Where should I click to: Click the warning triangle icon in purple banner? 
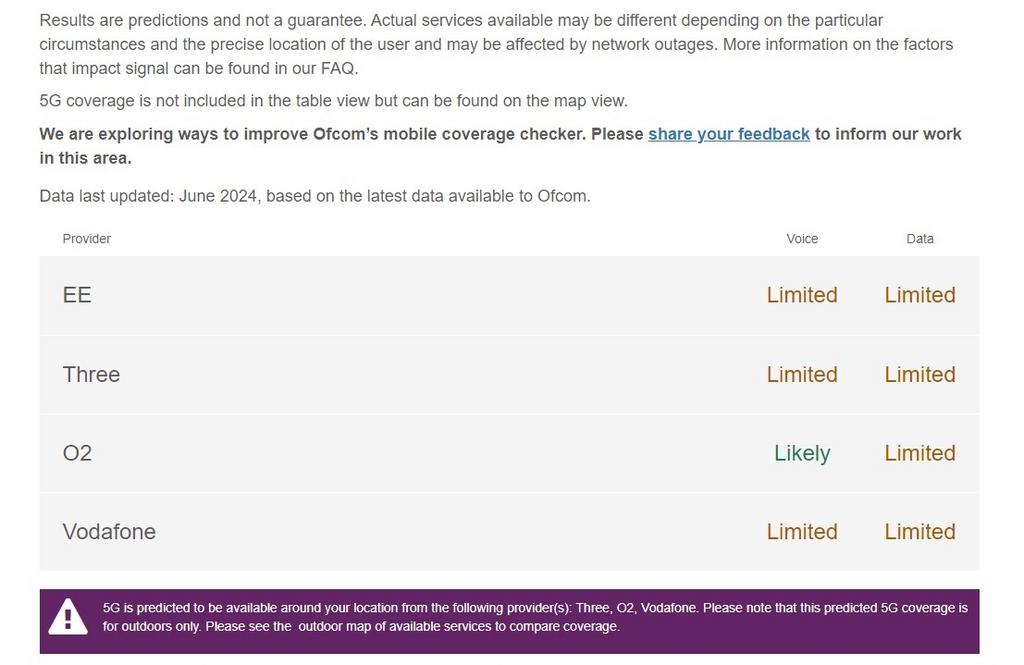click(x=67, y=617)
